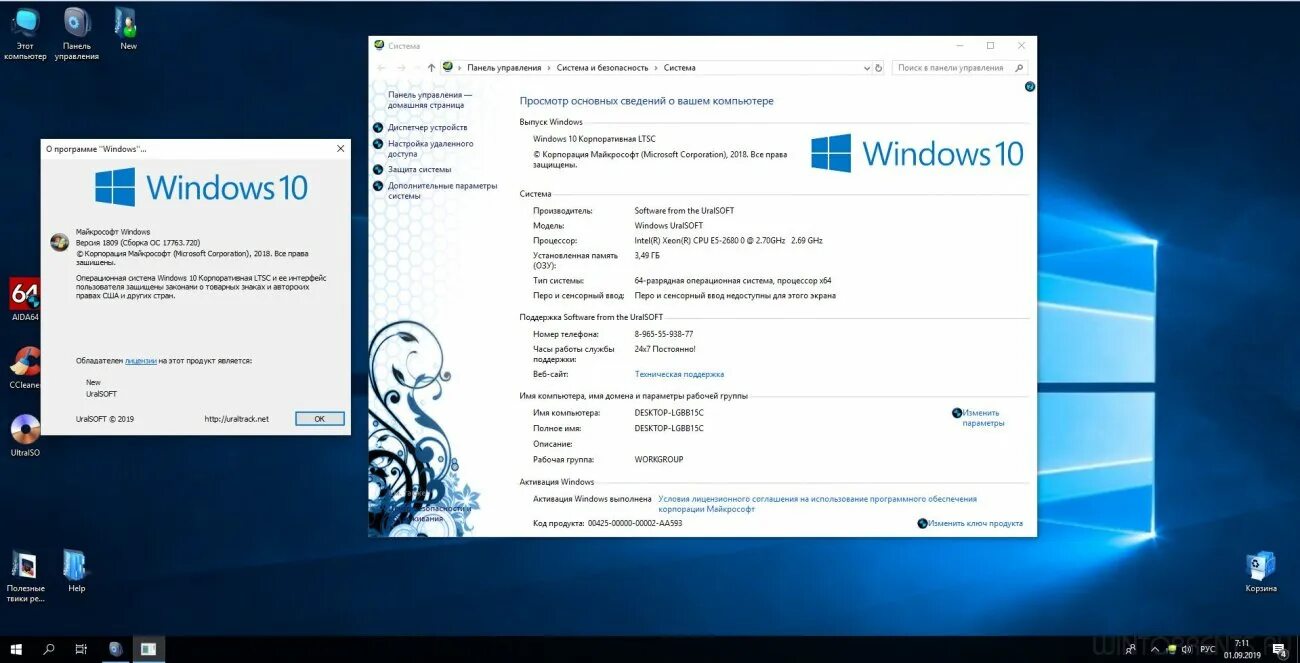Viewport: 1300px width, 663px height.
Task: Open Дополнительные параметры системы
Action: point(442,191)
